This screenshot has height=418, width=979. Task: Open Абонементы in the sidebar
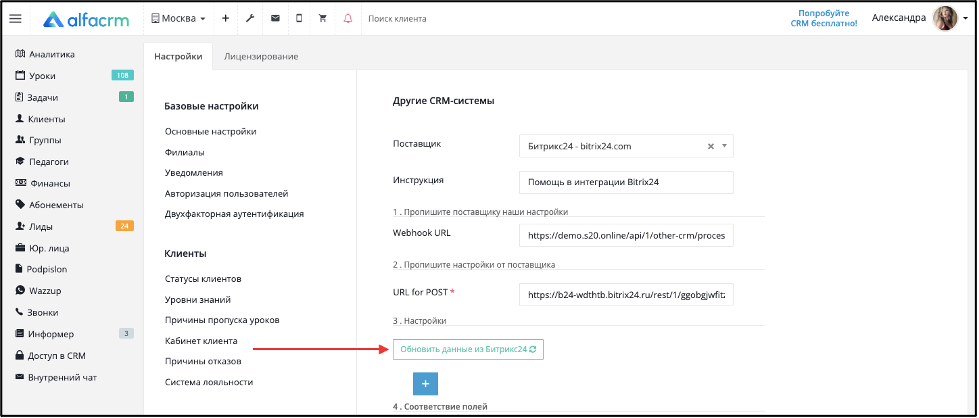[49, 205]
